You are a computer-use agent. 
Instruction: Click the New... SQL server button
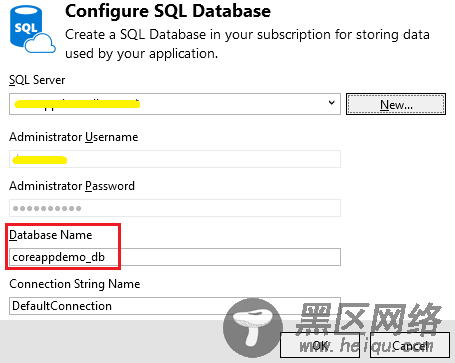pos(396,104)
